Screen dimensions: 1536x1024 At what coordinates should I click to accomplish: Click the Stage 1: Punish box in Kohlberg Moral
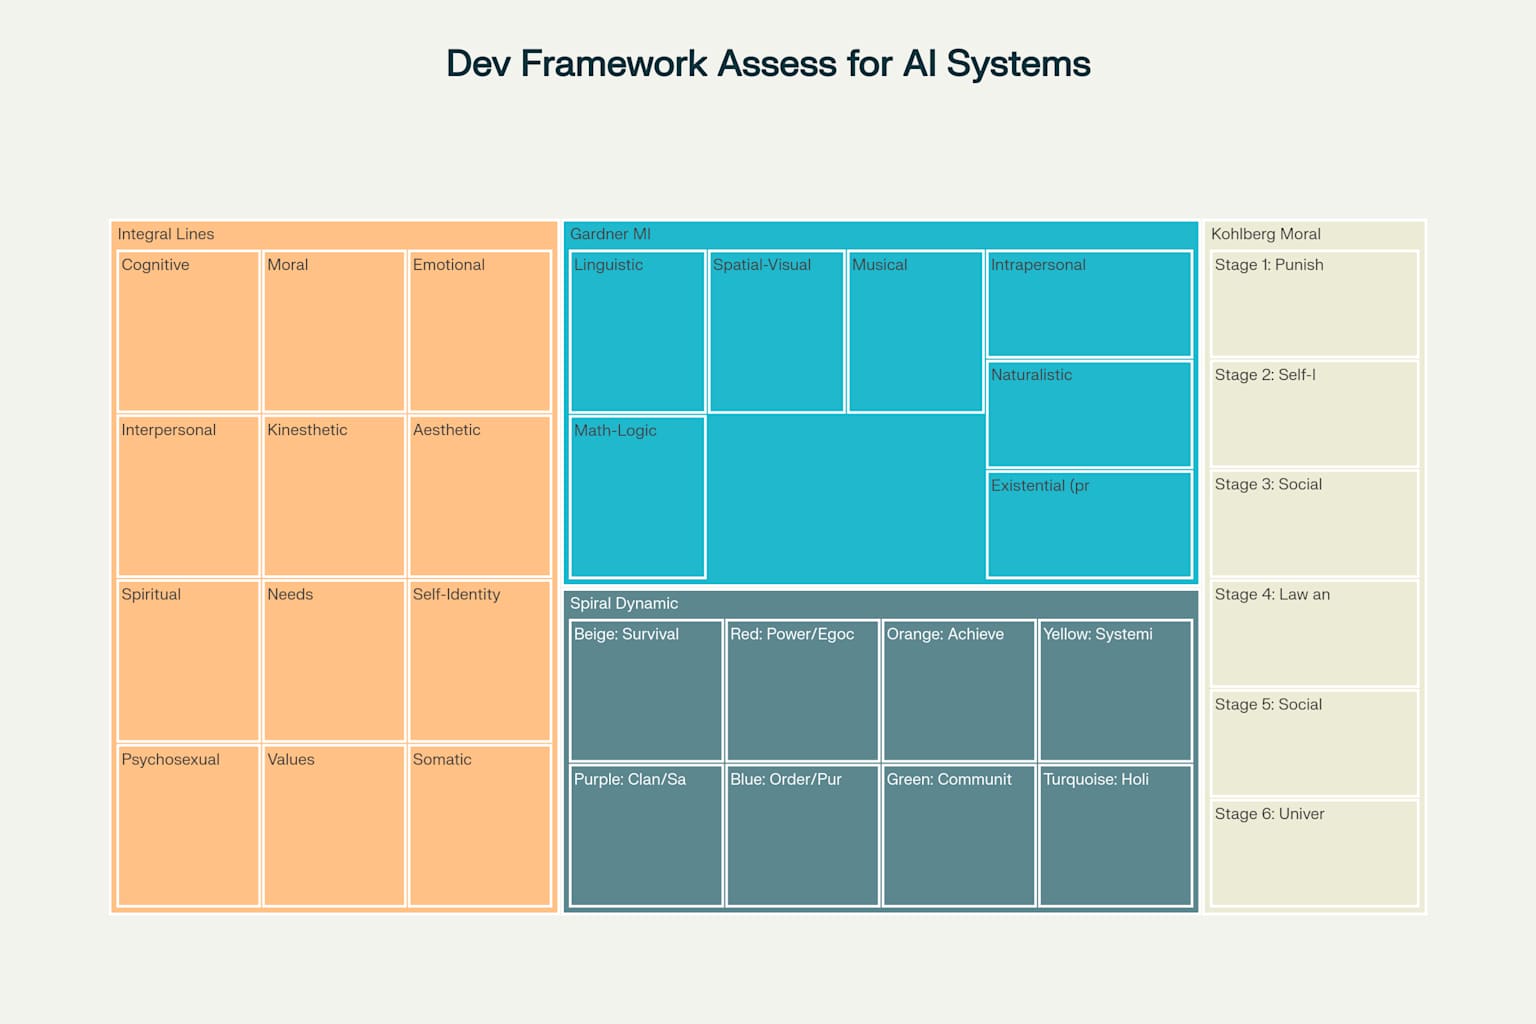coord(1313,303)
